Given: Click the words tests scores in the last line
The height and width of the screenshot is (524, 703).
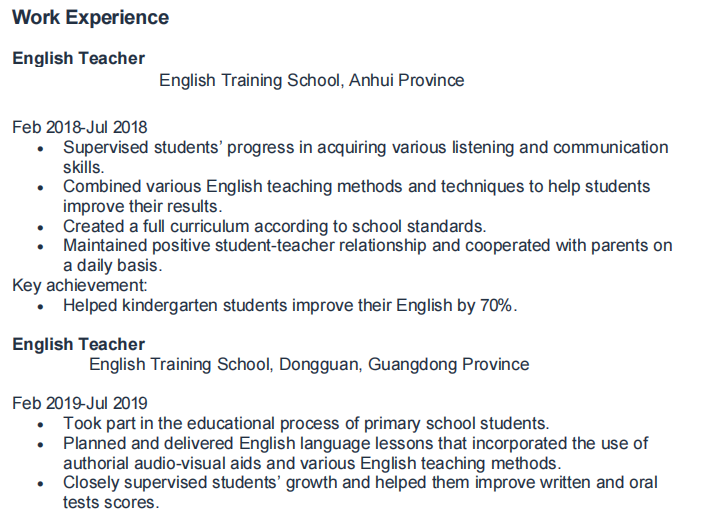Looking at the screenshot, I should (110, 502).
